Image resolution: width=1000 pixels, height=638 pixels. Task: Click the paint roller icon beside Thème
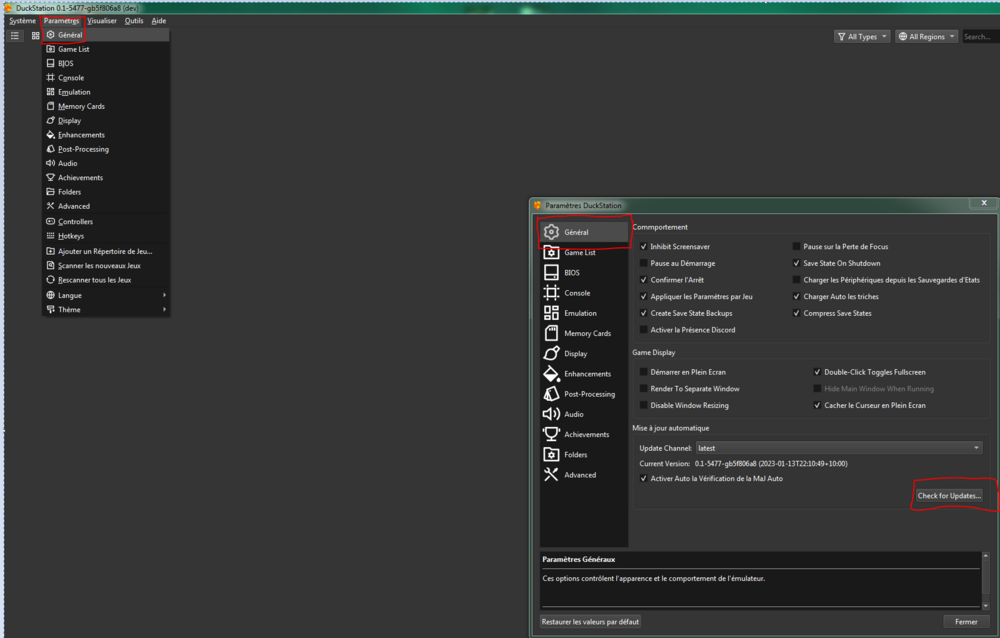click(x=50, y=309)
